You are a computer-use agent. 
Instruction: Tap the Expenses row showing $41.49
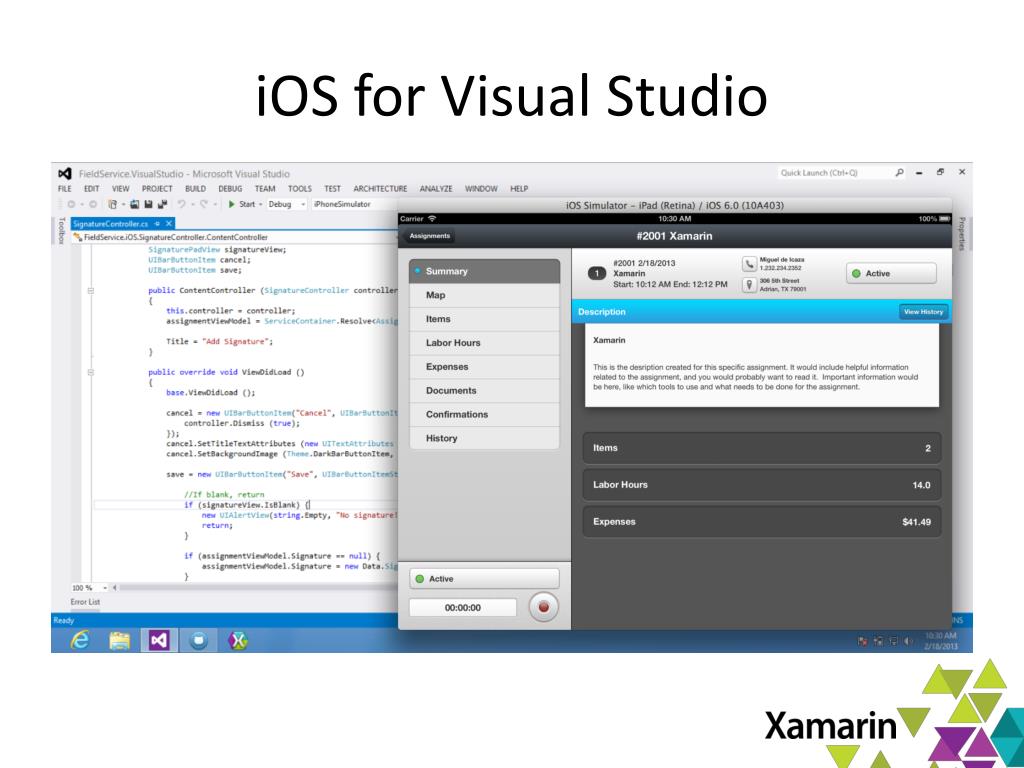761,522
